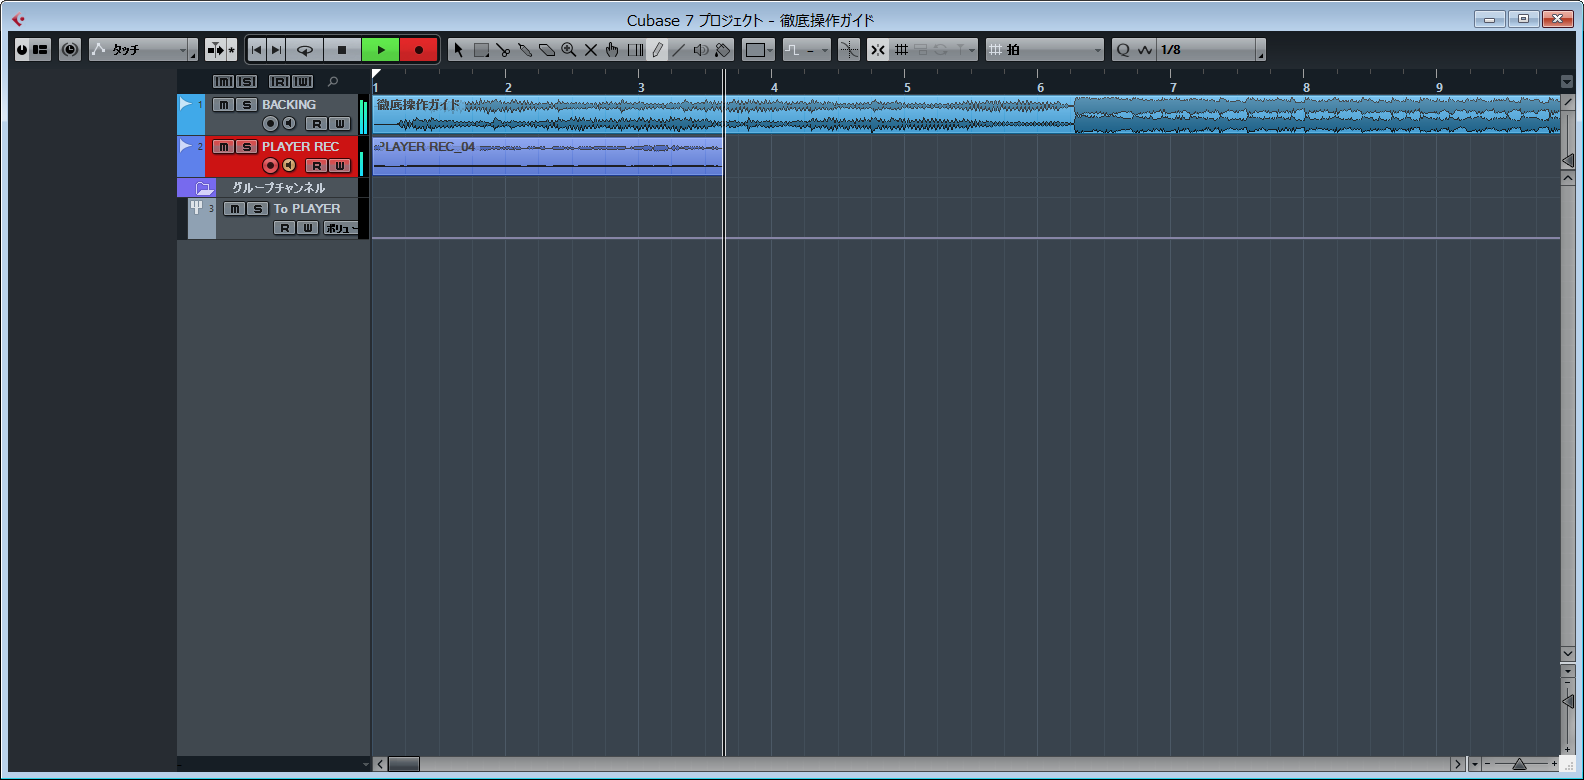
Task: Click the green Play button
Action: coord(381,50)
